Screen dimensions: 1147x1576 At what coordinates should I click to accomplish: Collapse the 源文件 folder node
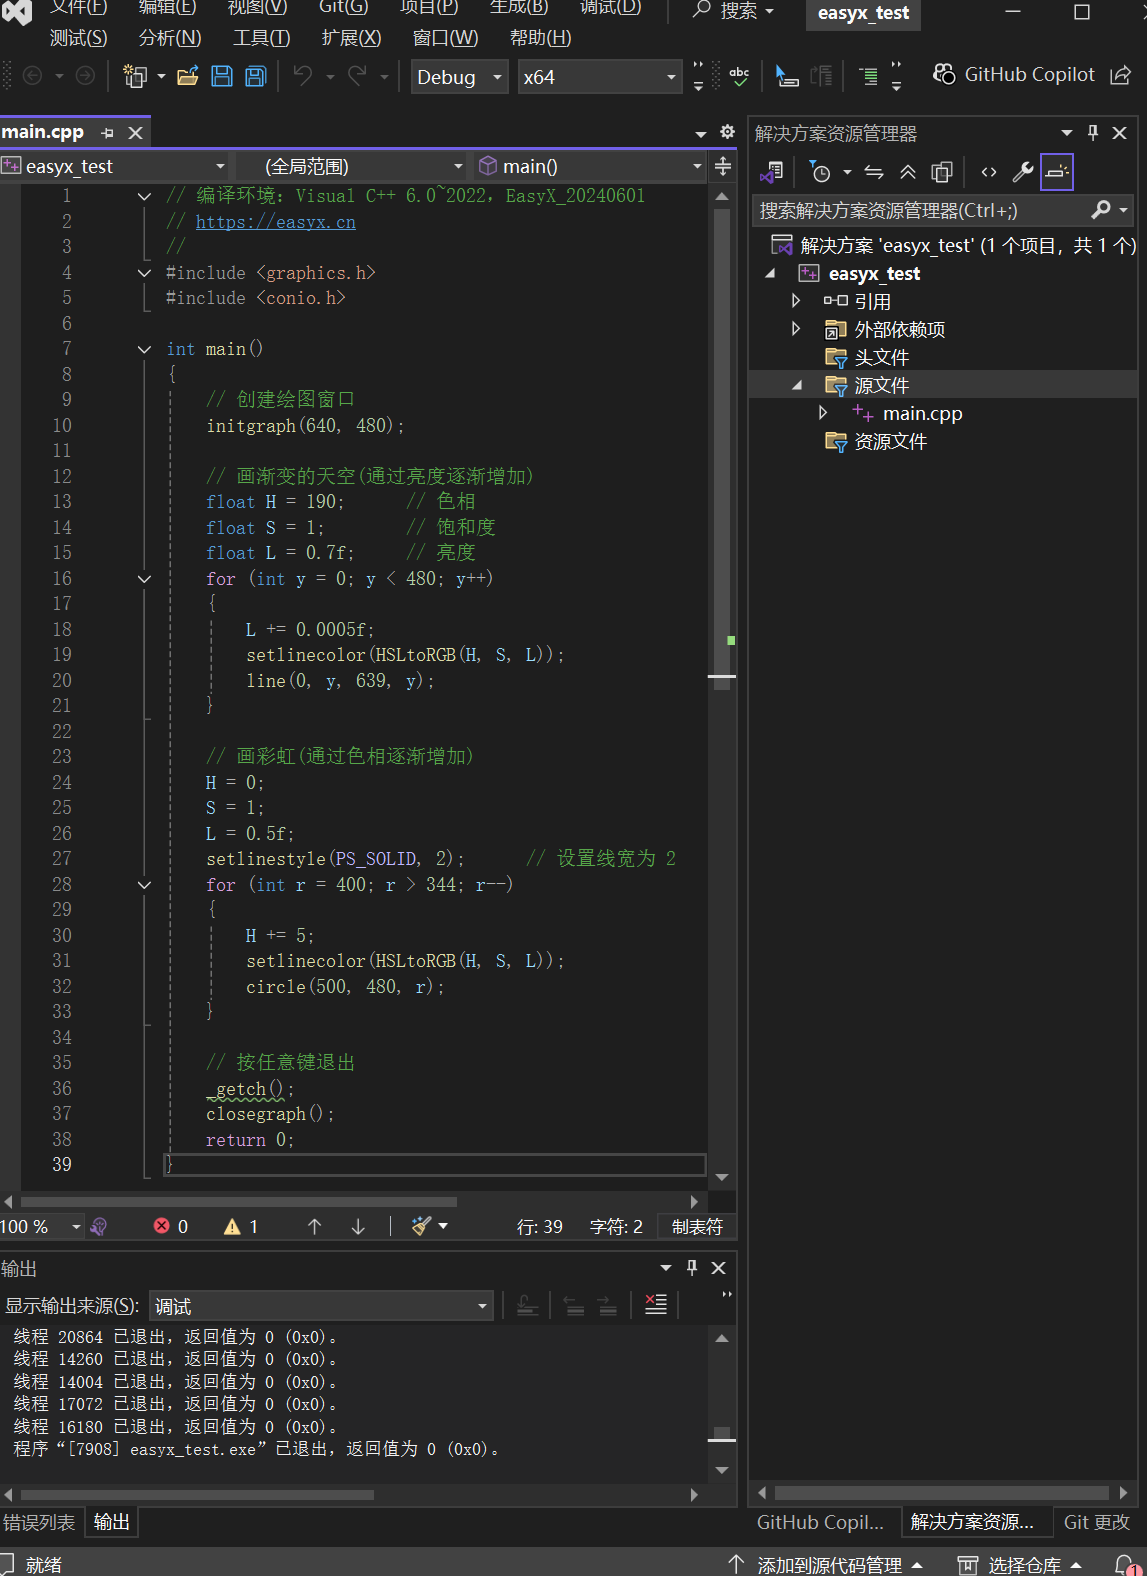click(x=796, y=385)
